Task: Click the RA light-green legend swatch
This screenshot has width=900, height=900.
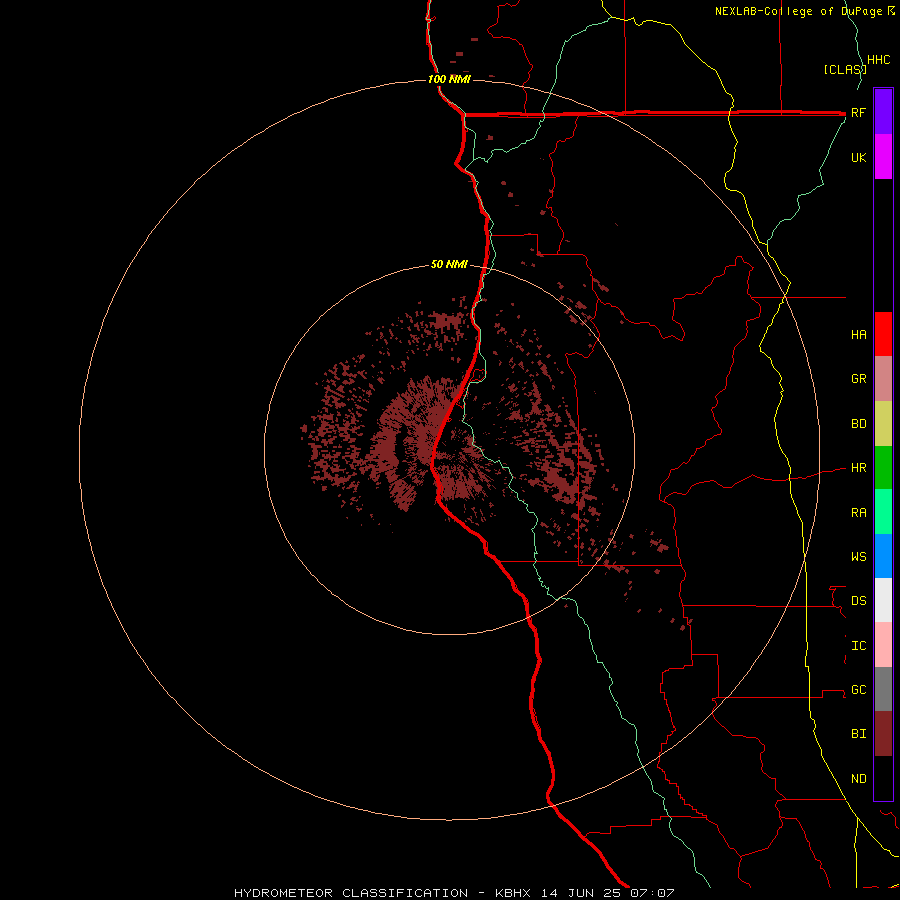Action: (883, 512)
